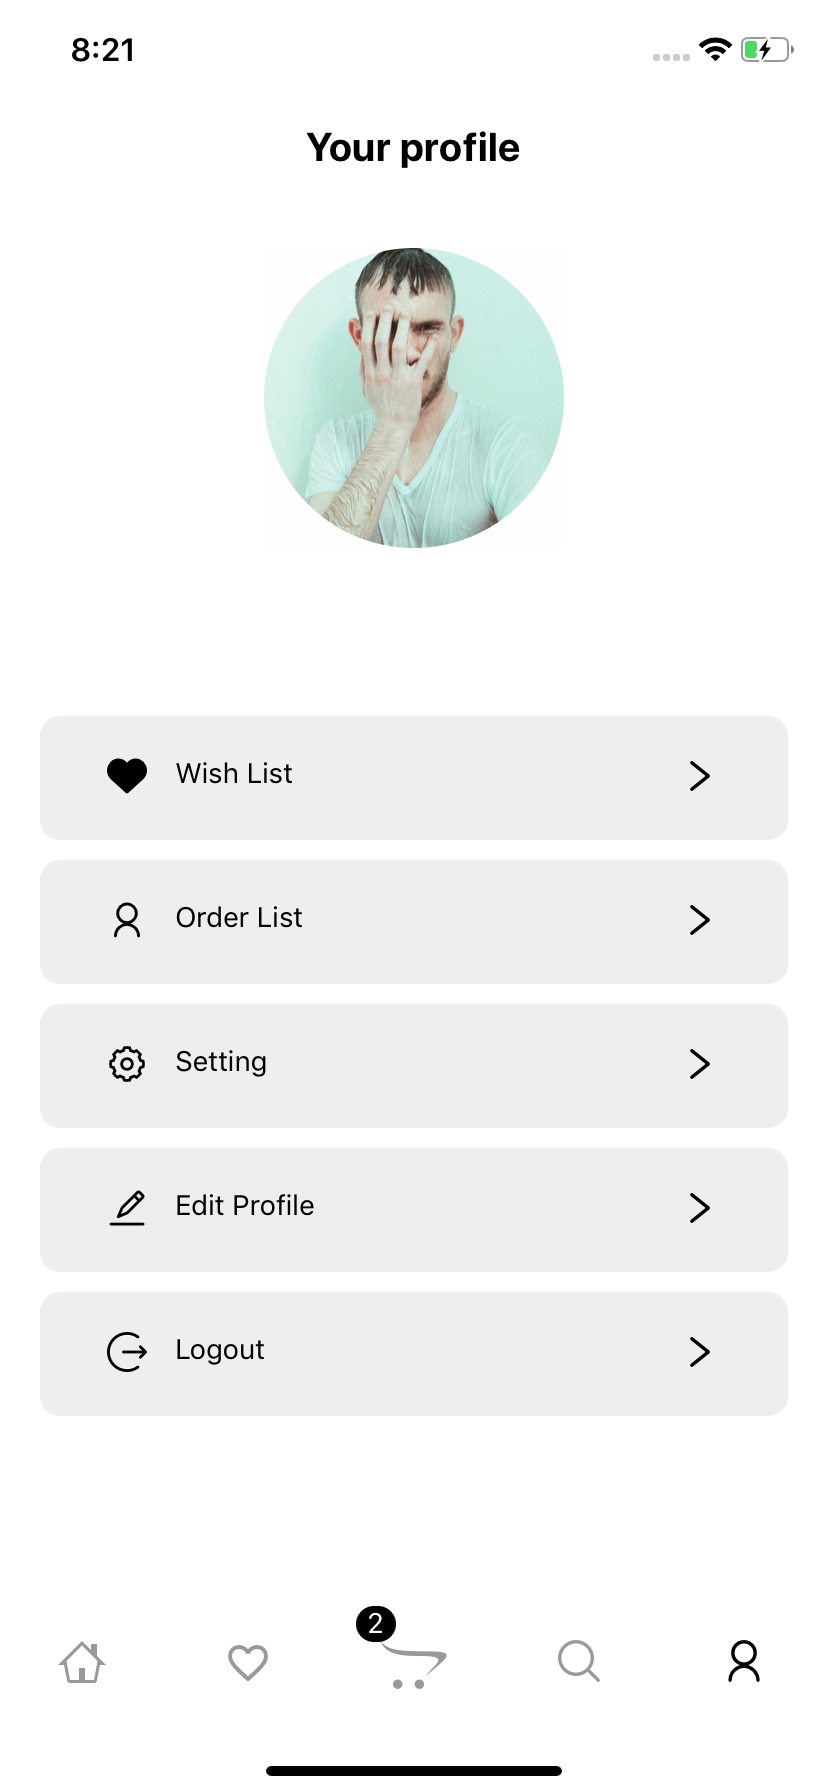Image resolution: width=828 pixels, height=1792 pixels.
Task: Tap the heart icon beside Wish List
Action: pos(127,775)
